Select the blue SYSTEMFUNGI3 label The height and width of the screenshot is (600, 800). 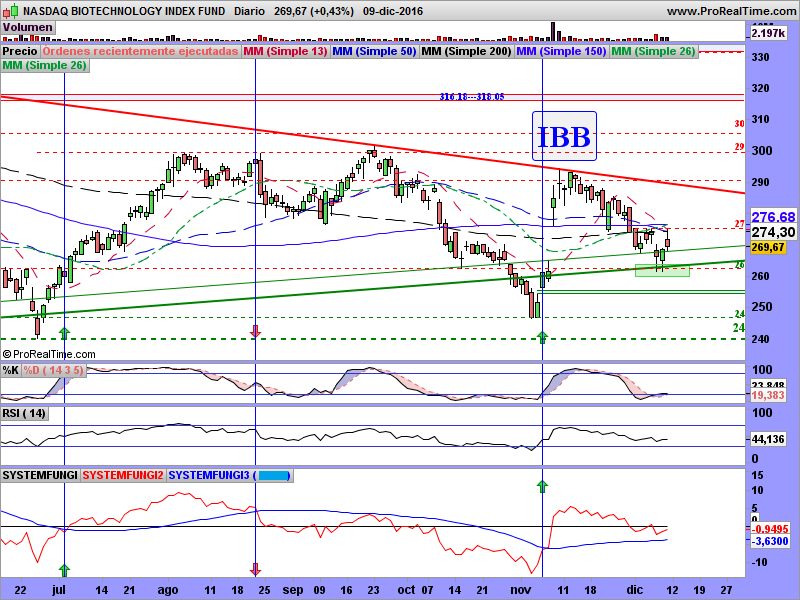coord(229,476)
